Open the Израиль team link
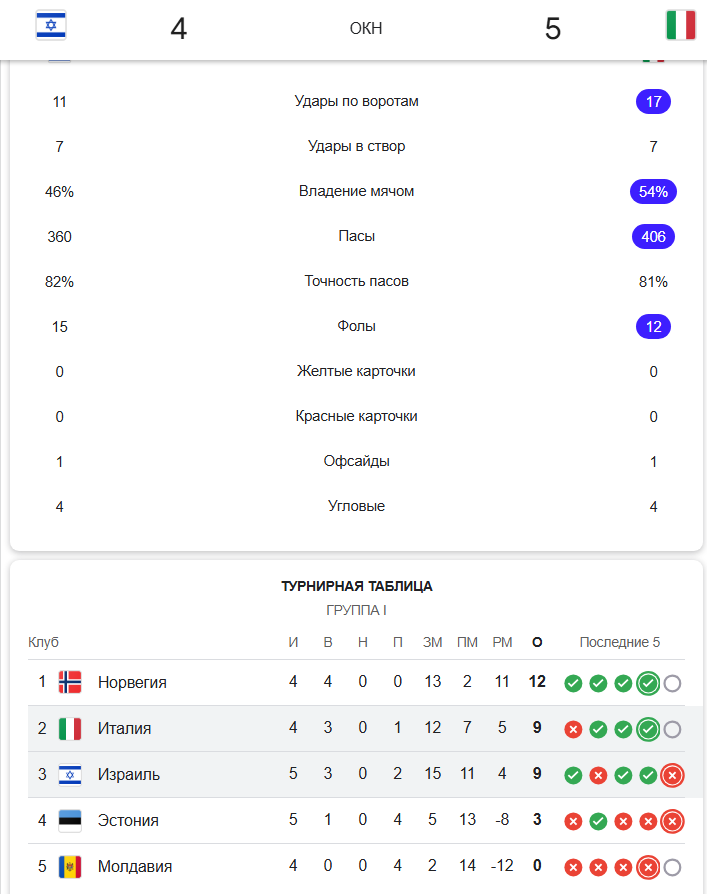 pos(129,775)
